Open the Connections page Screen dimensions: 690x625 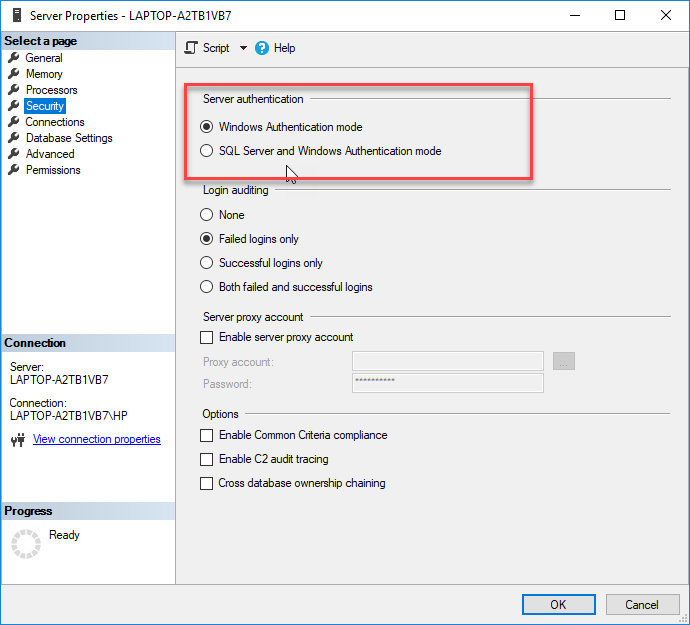(x=55, y=122)
